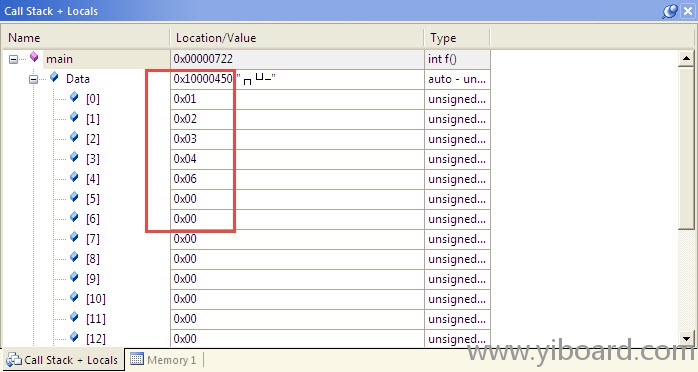Click the type cell 'auto - un...'

pyautogui.click(x=457, y=79)
